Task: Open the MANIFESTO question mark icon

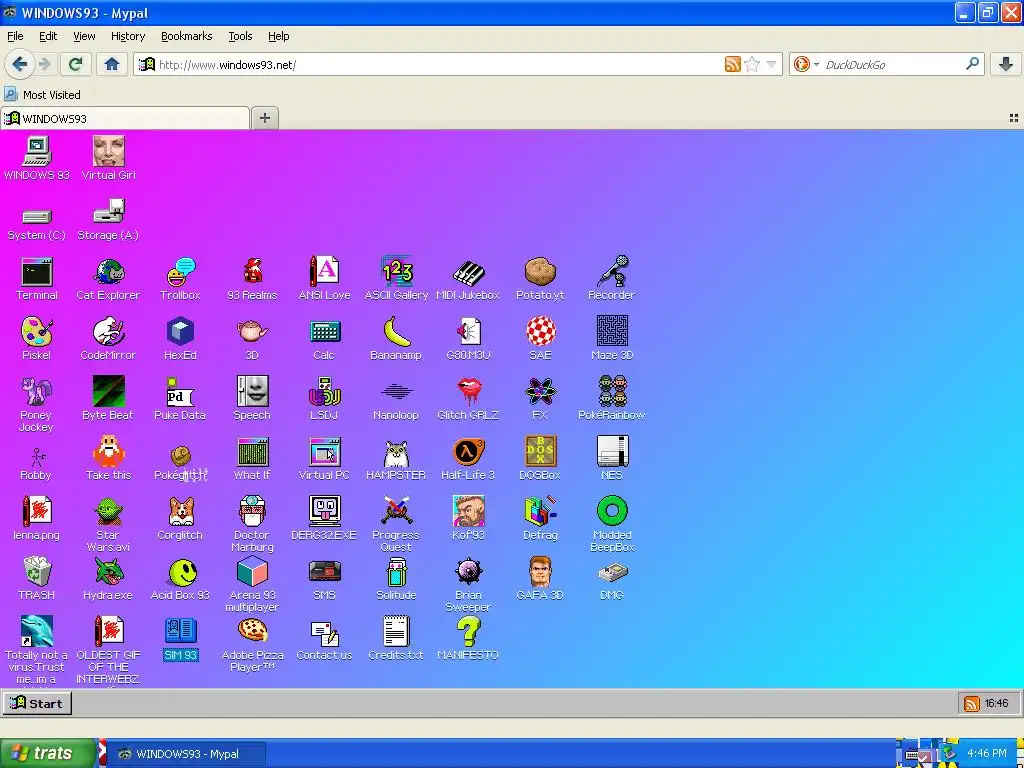Action: click(468, 632)
